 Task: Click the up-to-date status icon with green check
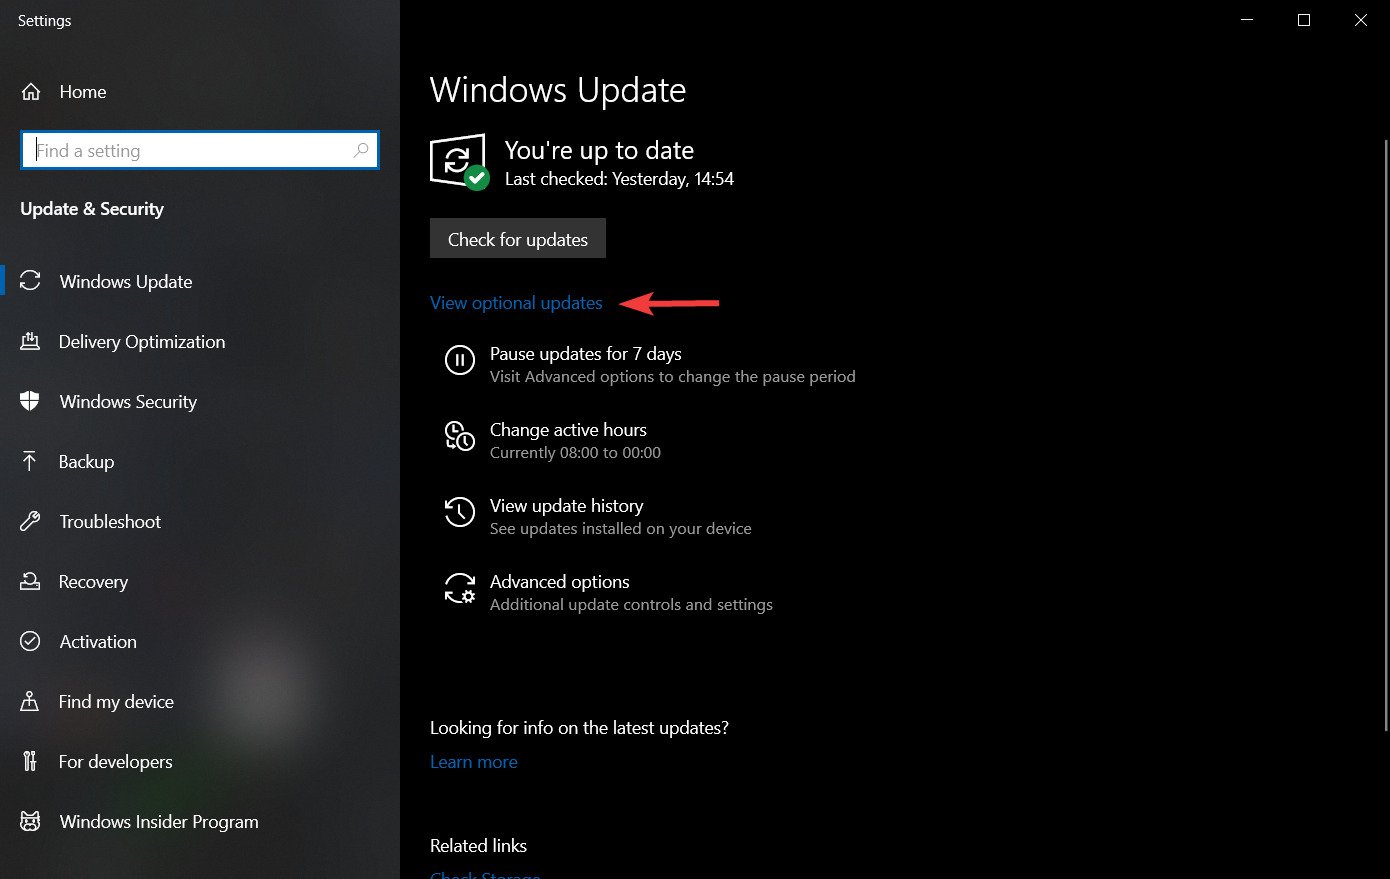pyautogui.click(x=459, y=162)
